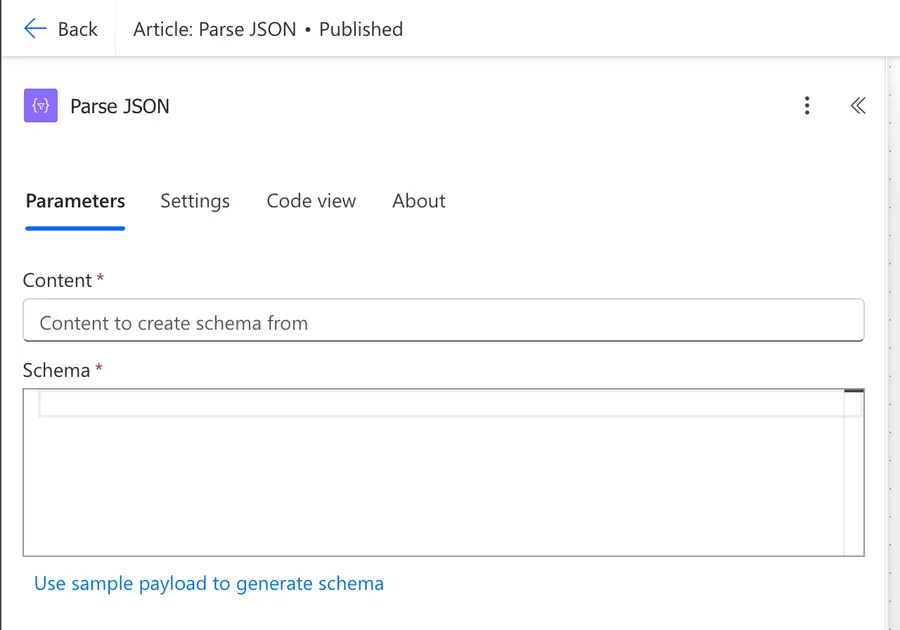Switch to the Code view tab
900x630 pixels.
(311, 201)
